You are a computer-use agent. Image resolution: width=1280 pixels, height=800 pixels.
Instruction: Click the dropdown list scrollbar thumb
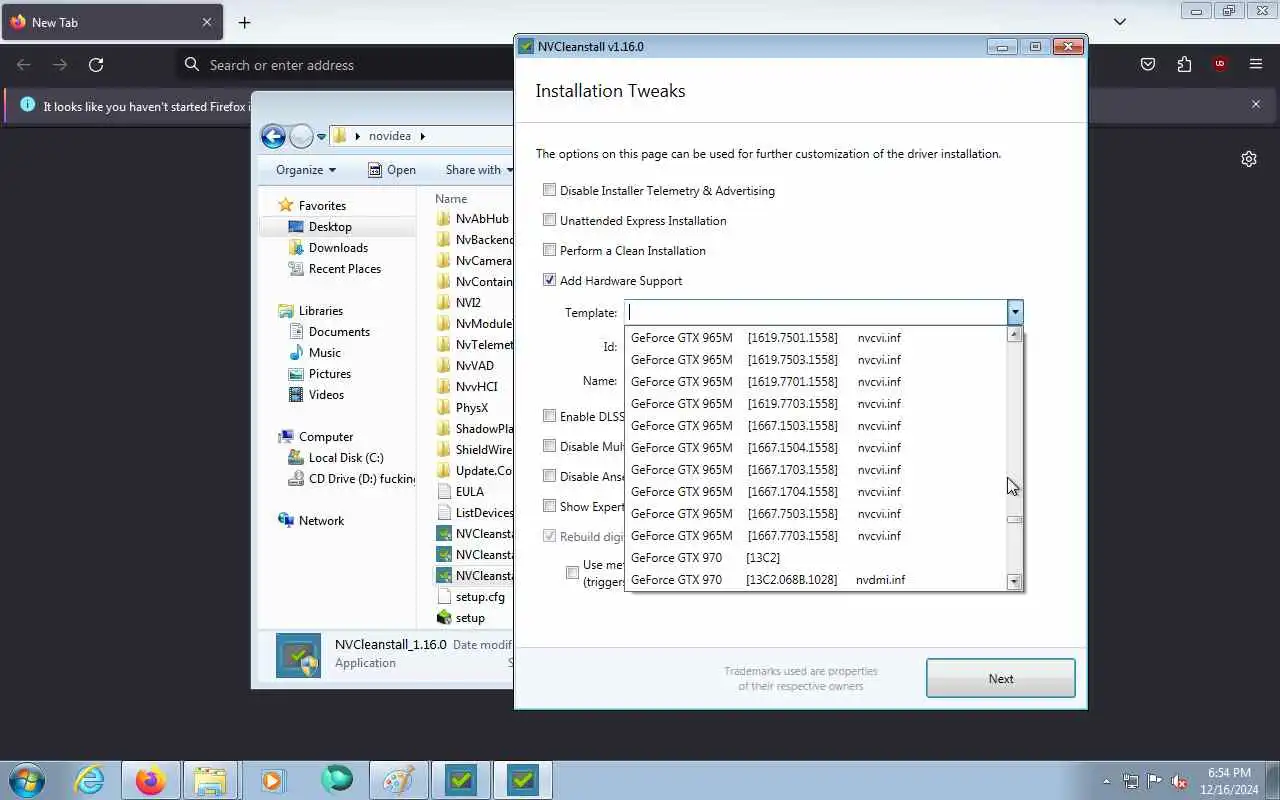(x=1014, y=519)
